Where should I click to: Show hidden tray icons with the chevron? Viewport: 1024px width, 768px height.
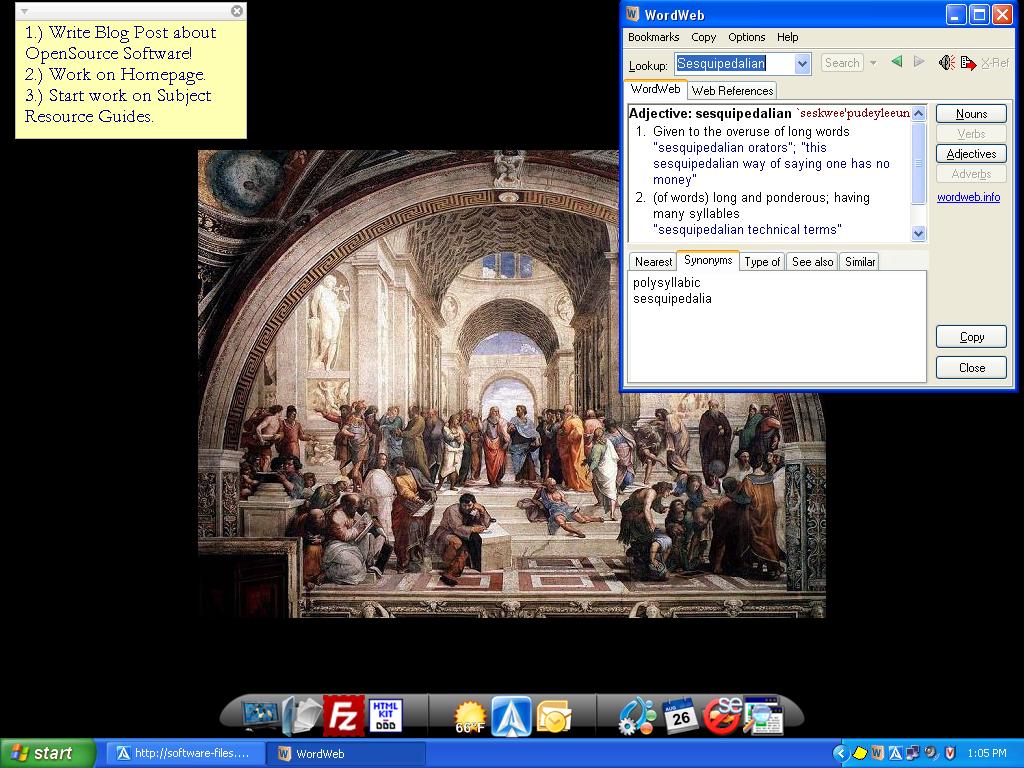pyautogui.click(x=841, y=753)
